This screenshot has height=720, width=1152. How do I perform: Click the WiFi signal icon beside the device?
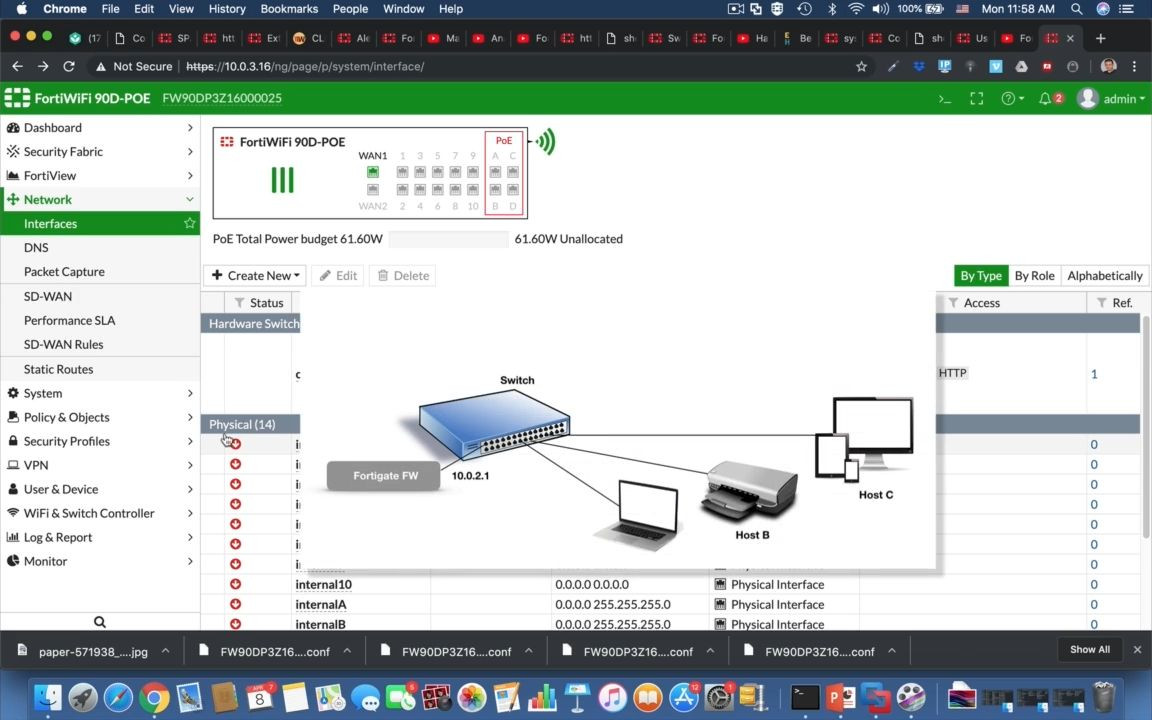click(545, 142)
